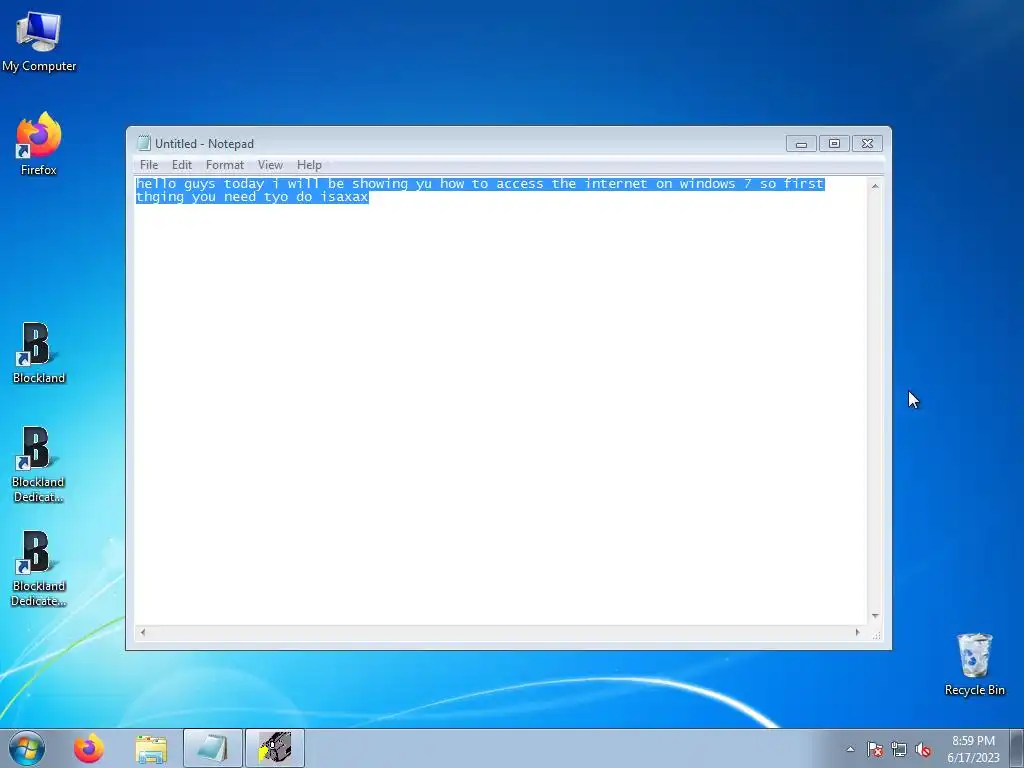This screenshot has height=768, width=1024.
Task: Open the Windows Start menu orb
Action: [27, 748]
